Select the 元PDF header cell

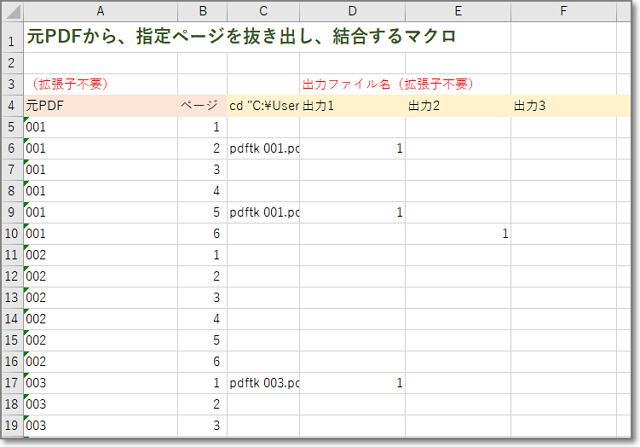(100, 105)
